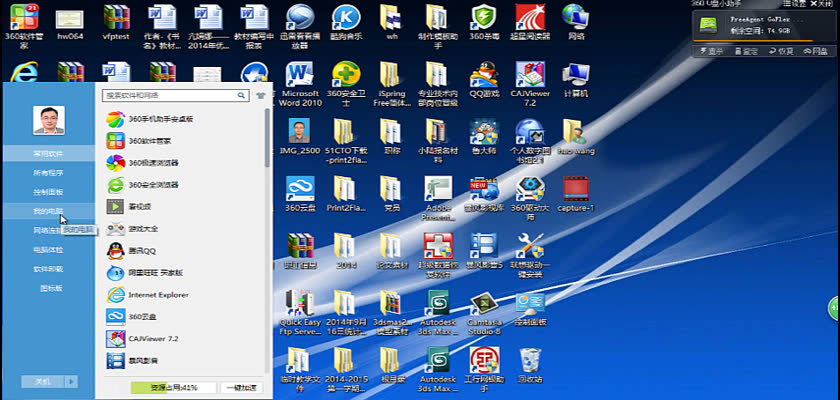The height and width of the screenshot is (400, 840).
Task: Open 软件卸载 from the start menu sidebar
Action: point(48,269)
